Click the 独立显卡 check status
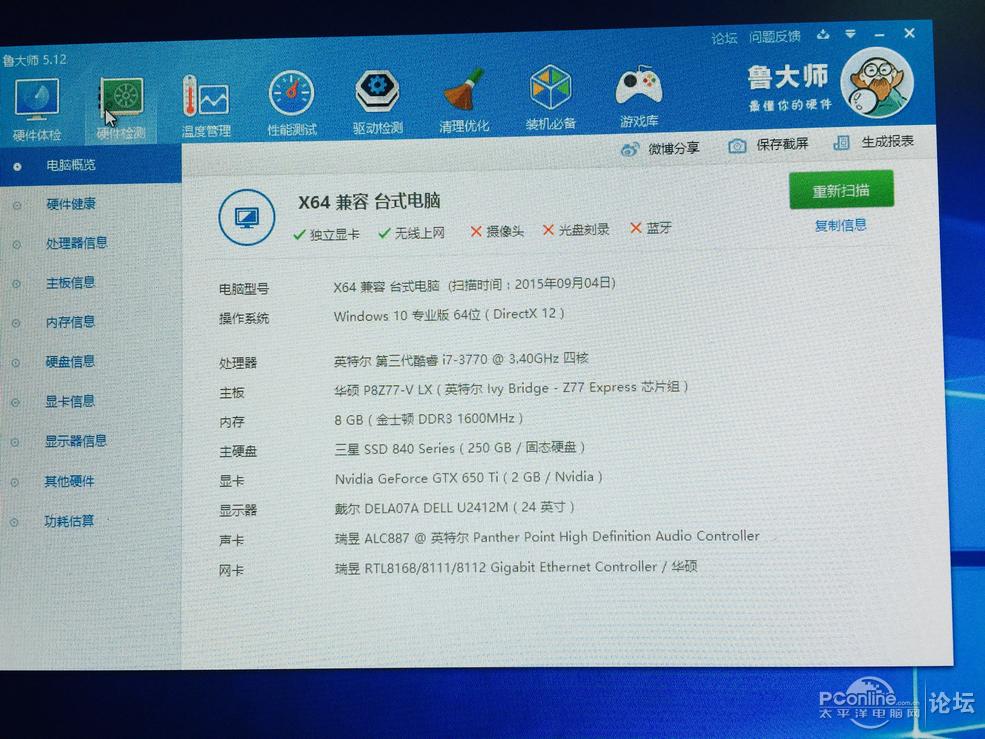This screenshot has width=985, height=739. click(326, 234)
